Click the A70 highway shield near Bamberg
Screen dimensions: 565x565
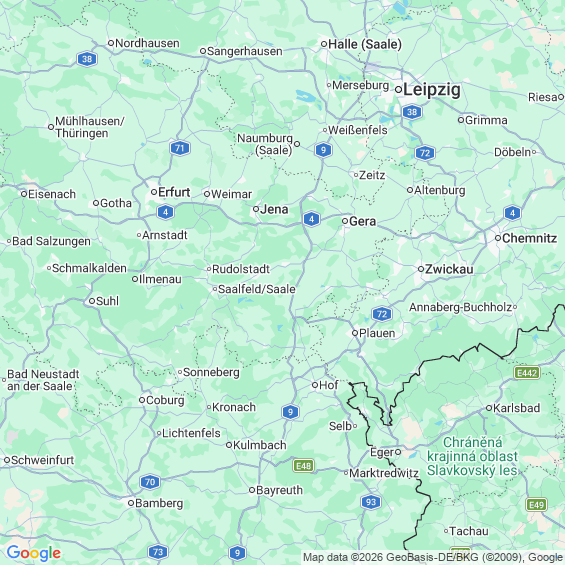150,482
